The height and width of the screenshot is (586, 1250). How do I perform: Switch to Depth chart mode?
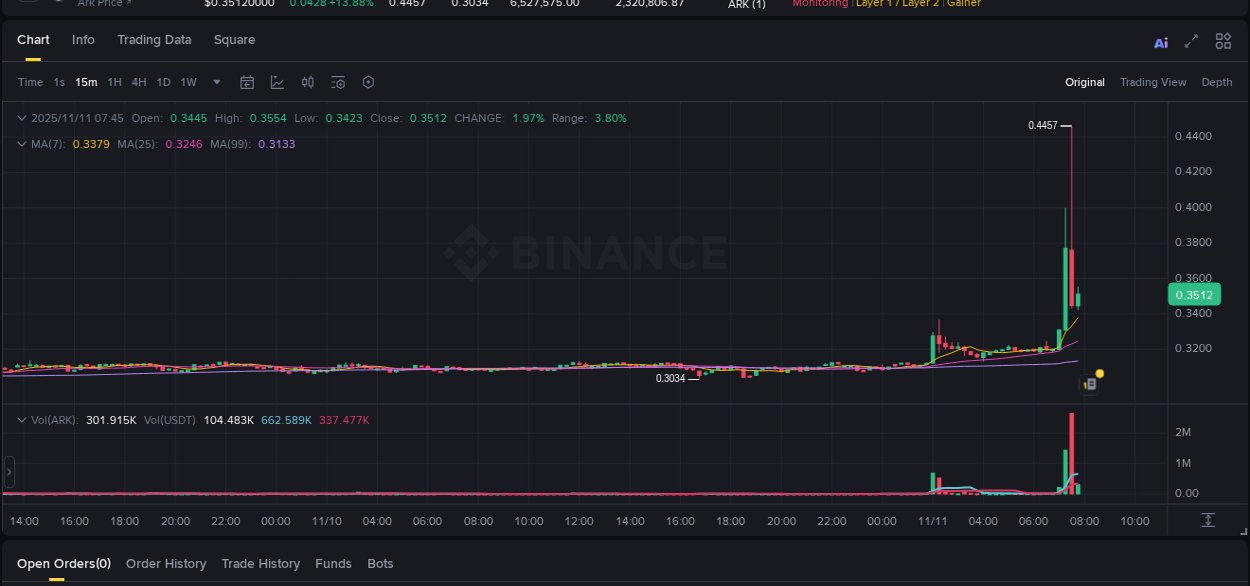(x=1216, y=82)
